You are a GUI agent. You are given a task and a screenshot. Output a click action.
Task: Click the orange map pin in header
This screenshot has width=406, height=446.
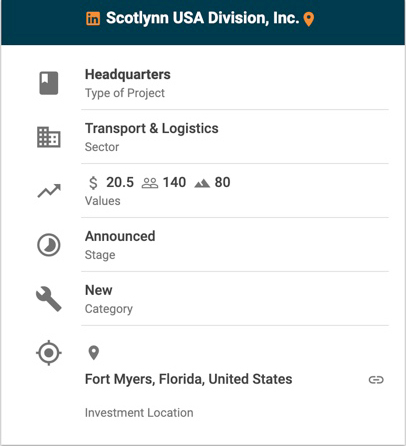pyautogui.click(x=309, y=19)
